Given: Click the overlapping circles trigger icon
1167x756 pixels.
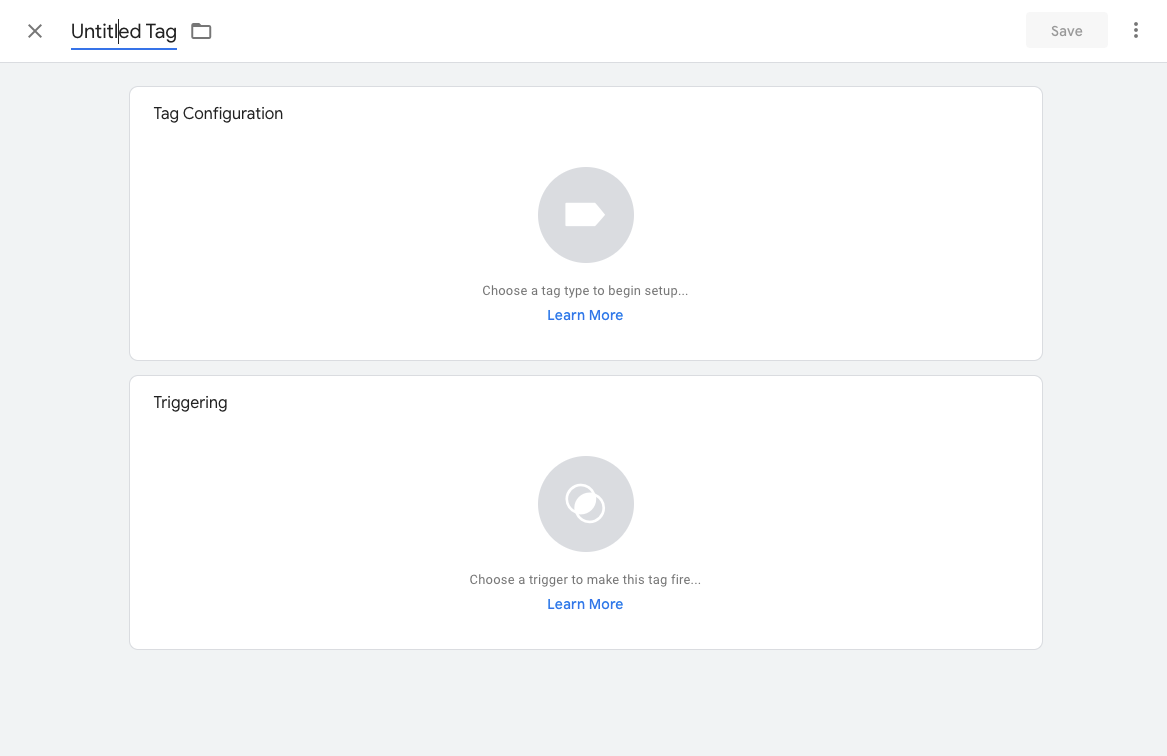Looking at the screenshot, I should pyautogui.click(x=585, y=504).
